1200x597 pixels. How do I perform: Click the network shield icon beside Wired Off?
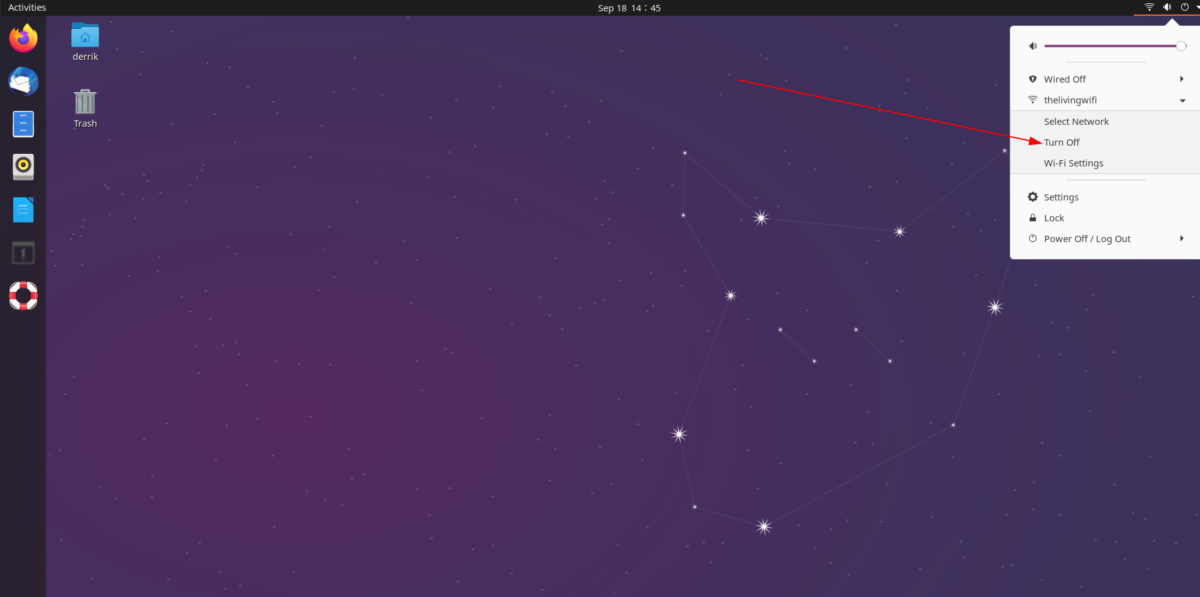1032,78
